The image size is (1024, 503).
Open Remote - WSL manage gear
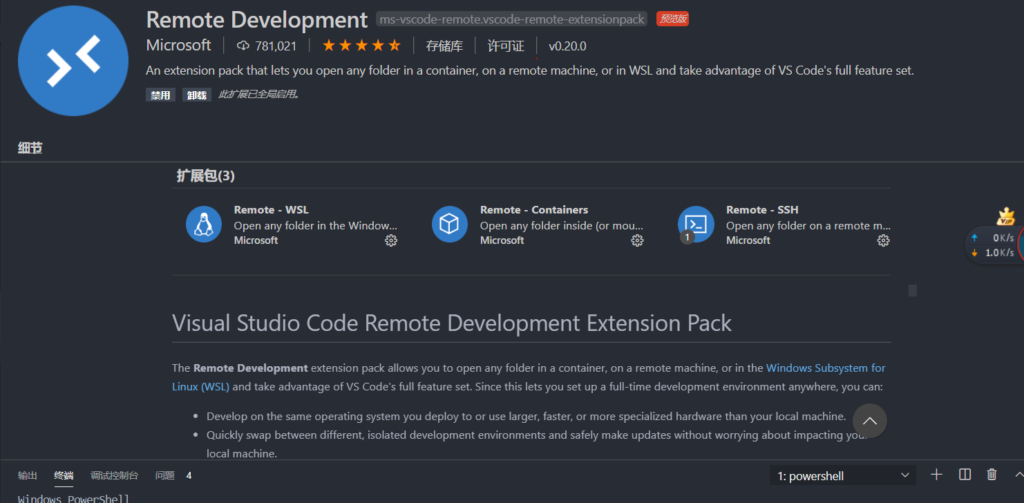tap(391, 241)
